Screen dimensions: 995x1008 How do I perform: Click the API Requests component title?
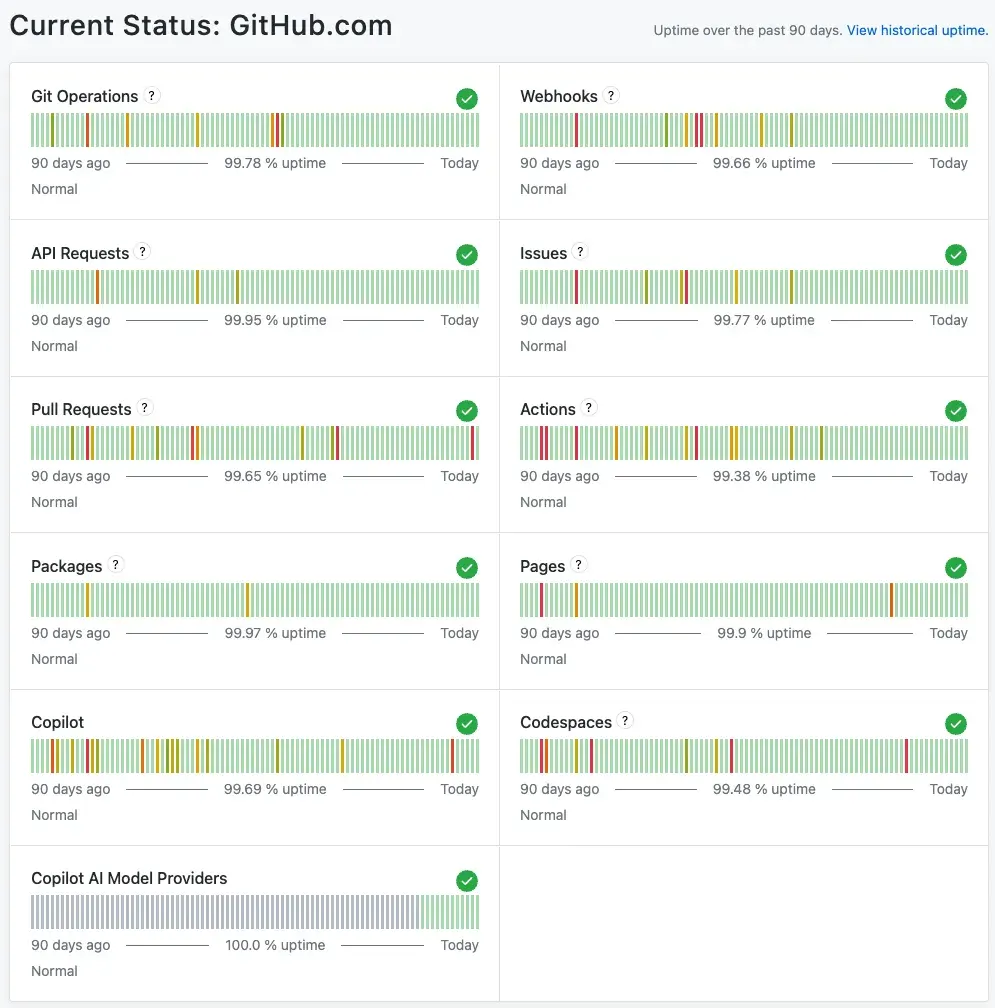coord(80,253)
